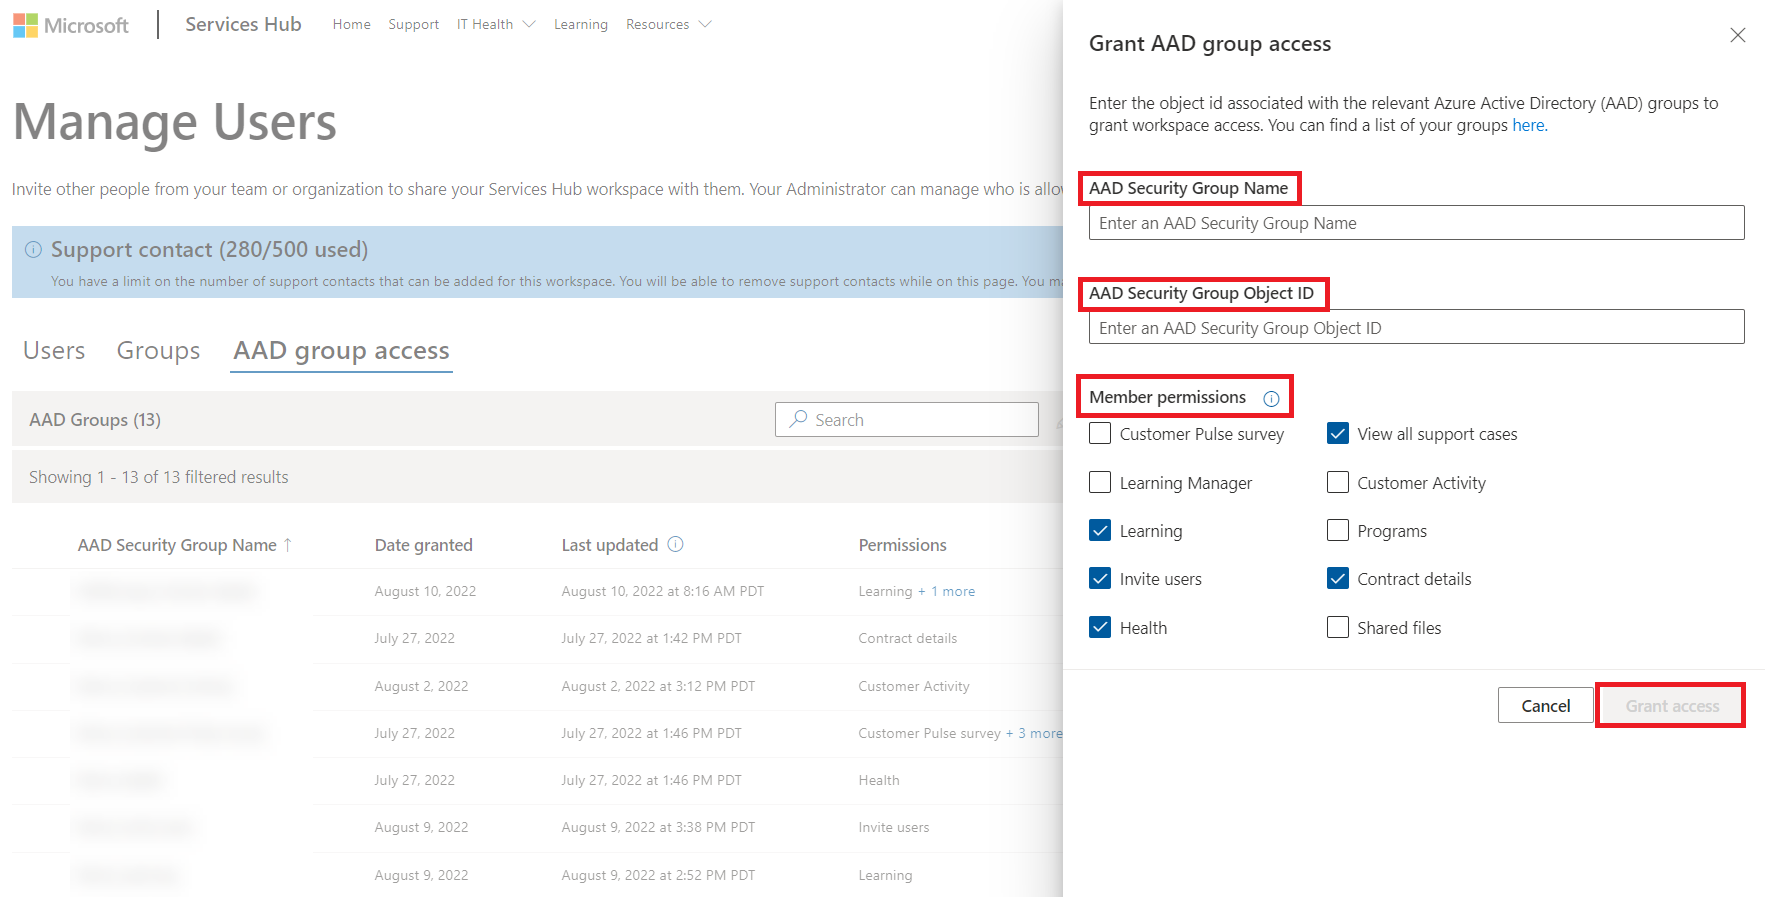The height and width of the screenshot is (897, 1765).
Task: Click the Permissions column header
Action: [x=902, y=545]
